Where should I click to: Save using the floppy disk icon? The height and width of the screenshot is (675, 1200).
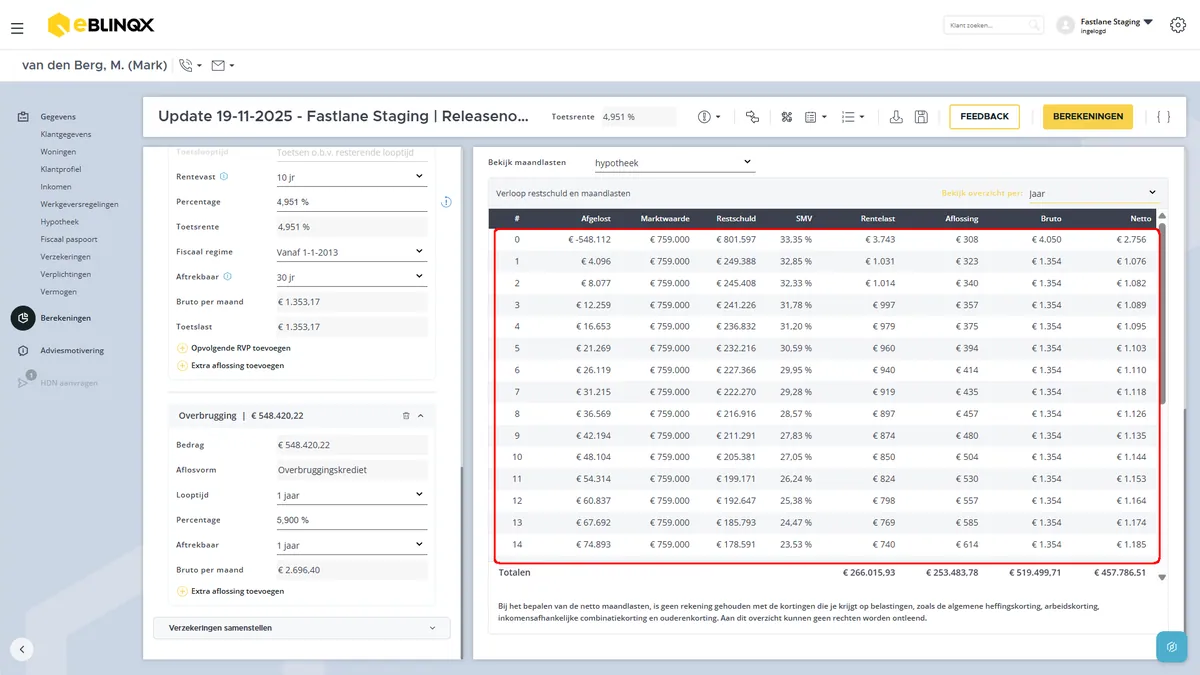(921, 117)
